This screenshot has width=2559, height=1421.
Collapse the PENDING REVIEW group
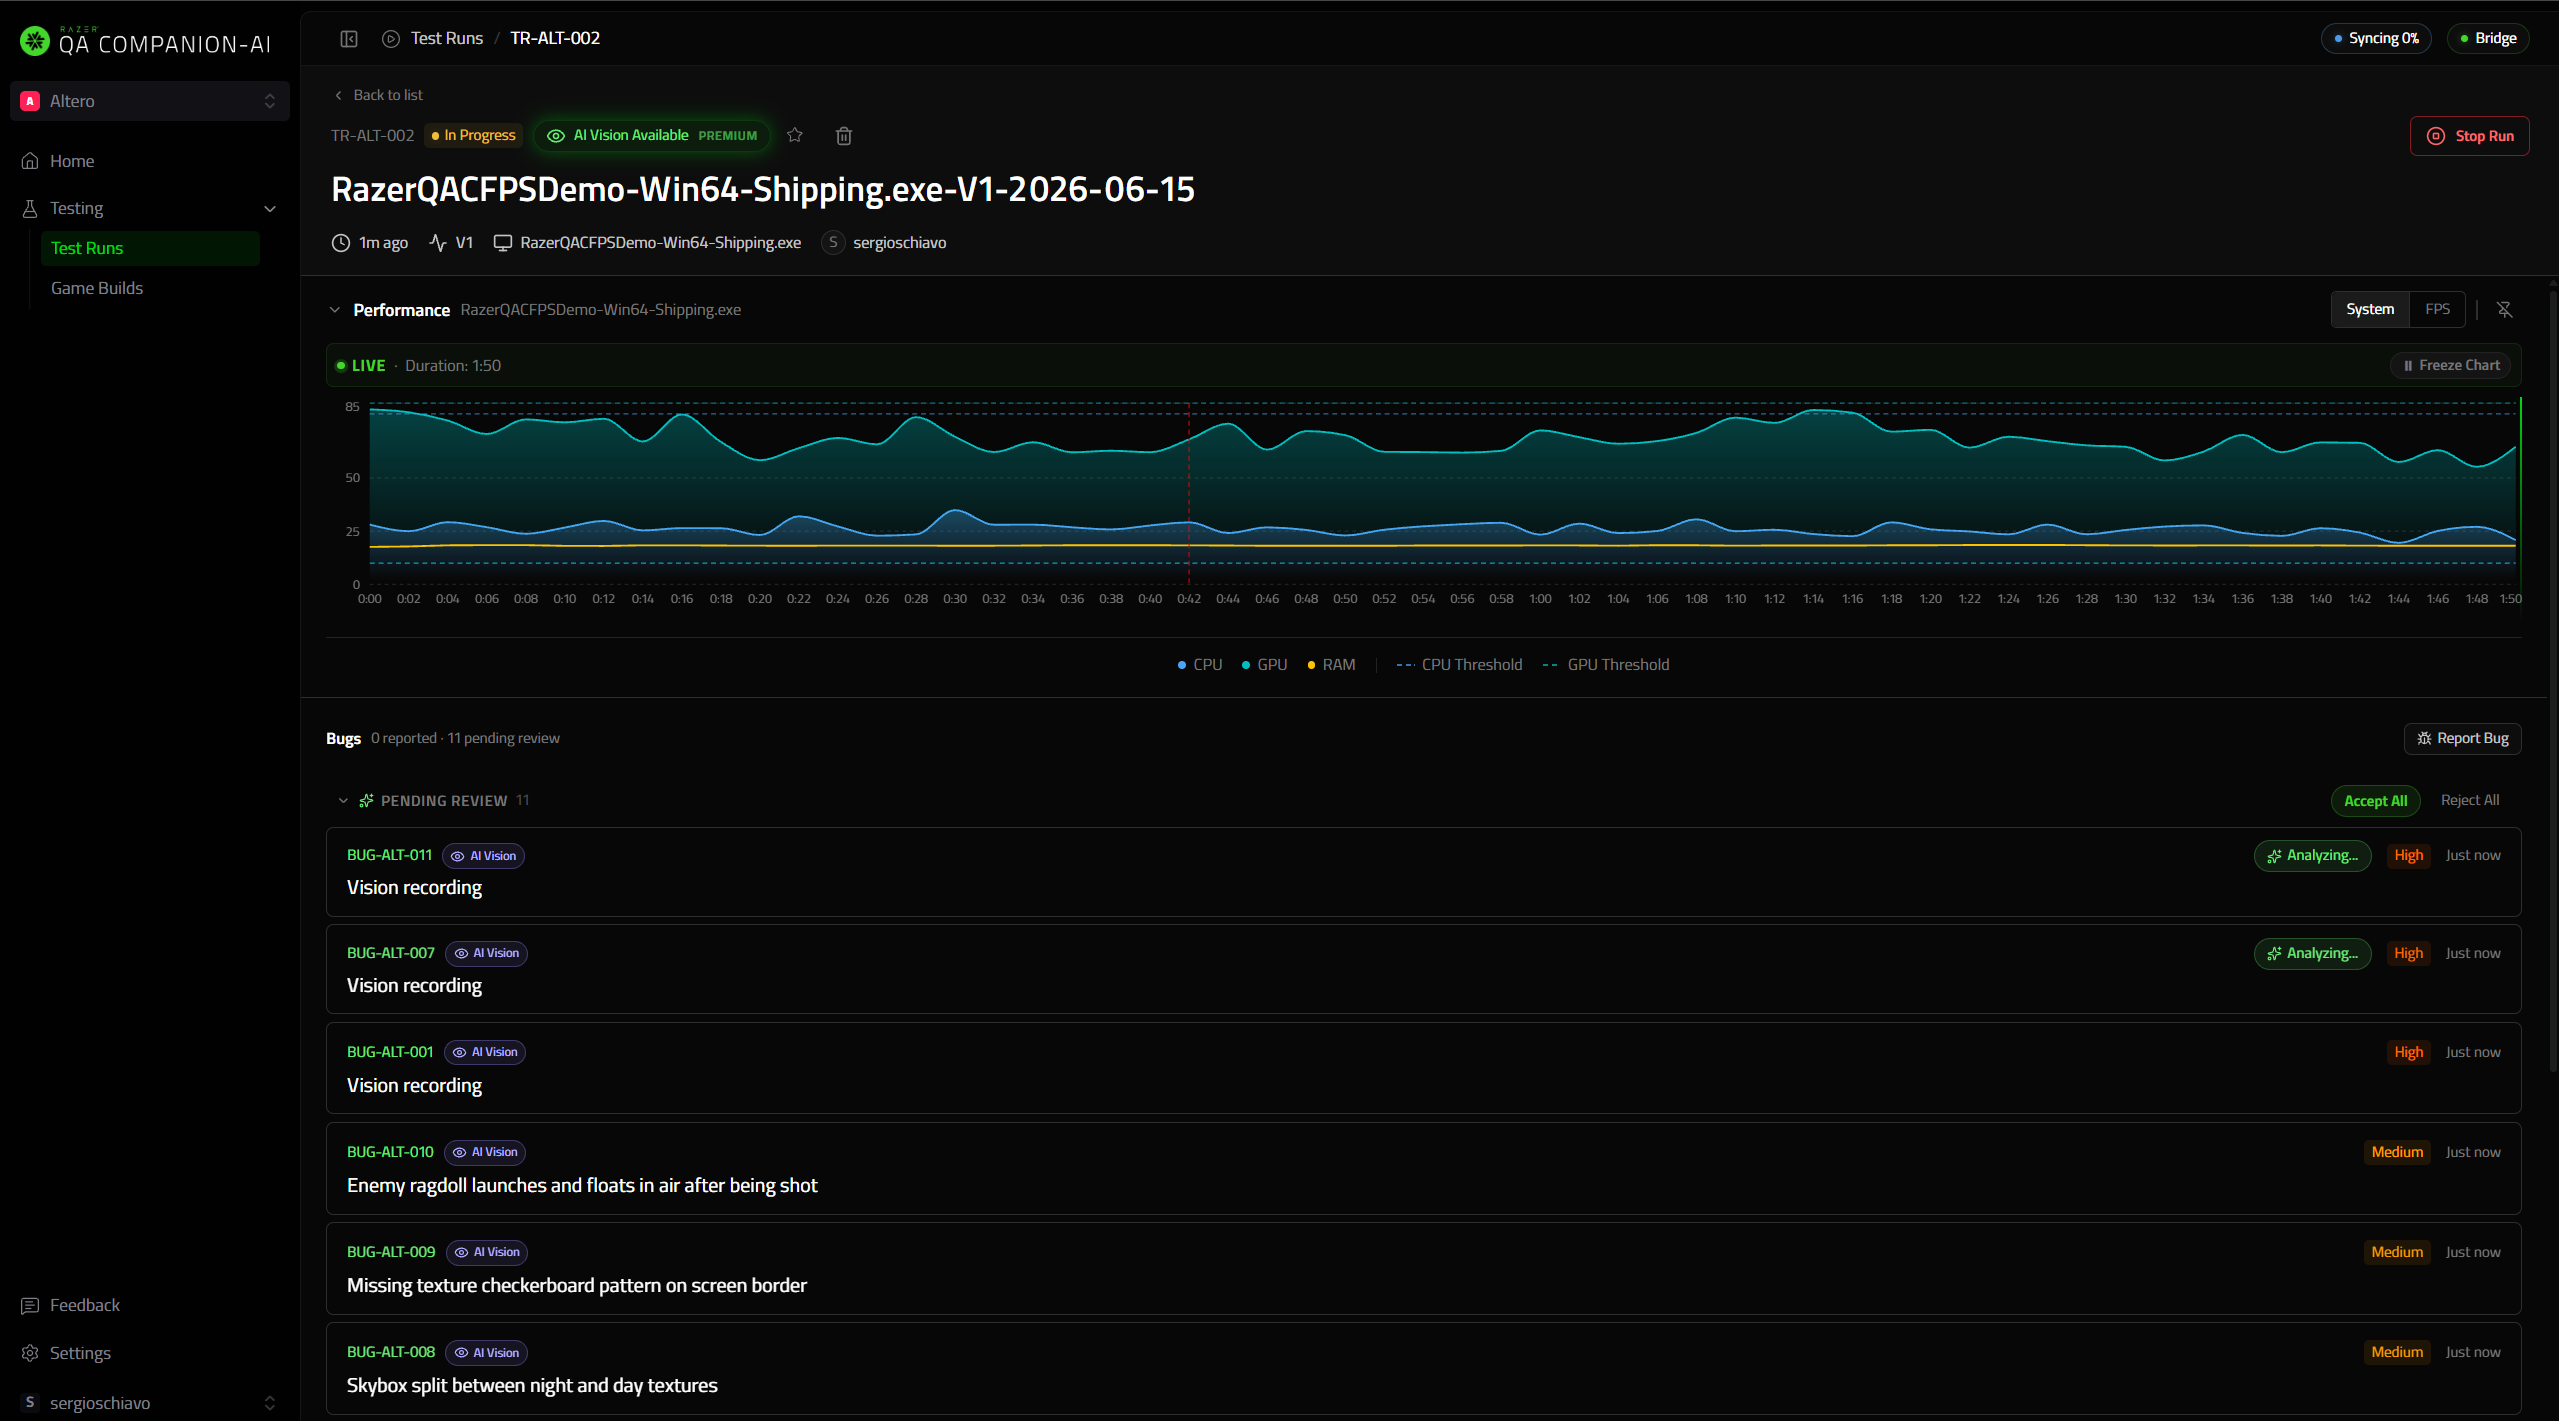[343, 801]
